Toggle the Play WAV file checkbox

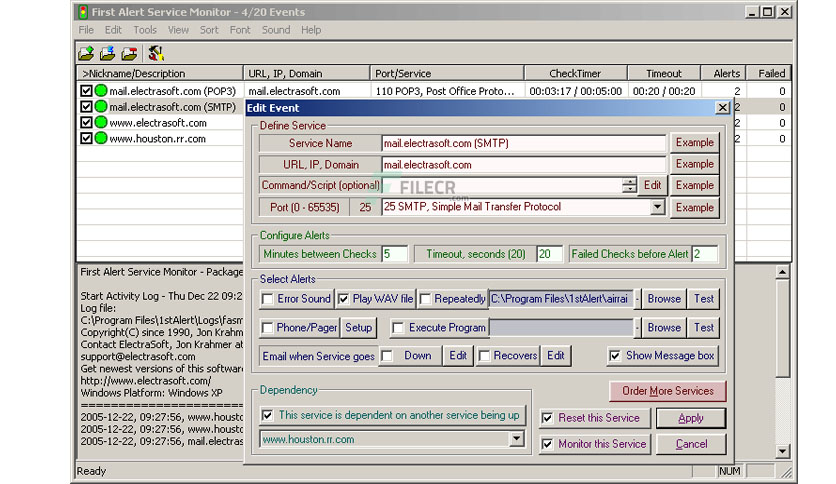click(343, 299)
